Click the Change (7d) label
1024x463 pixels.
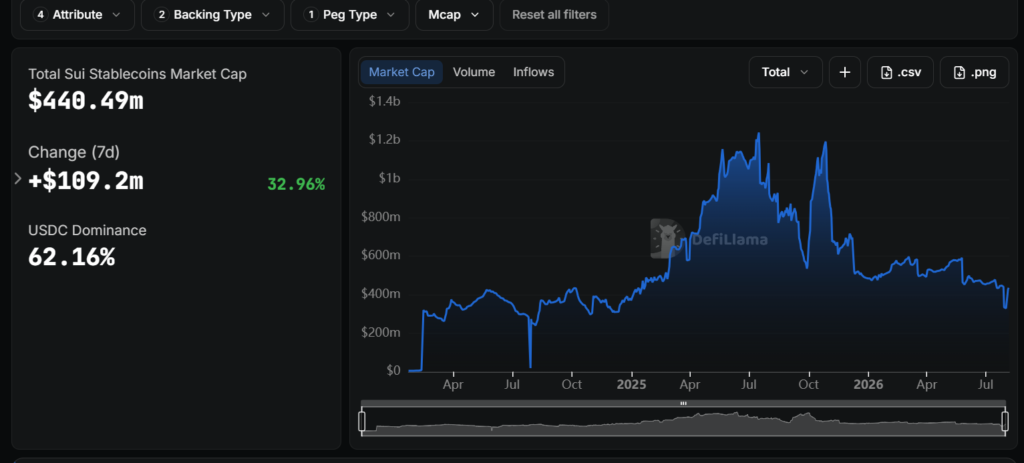pyautogui.click(x=74, y=152)
